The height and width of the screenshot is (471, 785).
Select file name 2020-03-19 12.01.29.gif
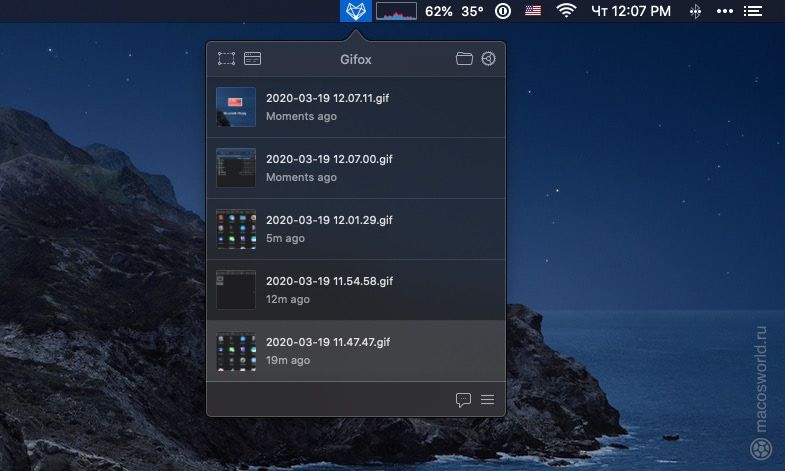(x=329, y=220)
